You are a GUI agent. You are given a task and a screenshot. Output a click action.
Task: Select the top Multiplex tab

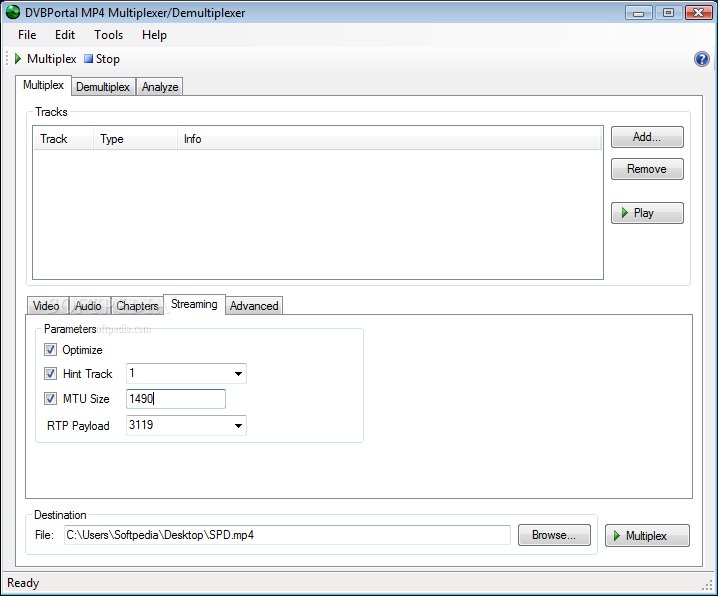click(44, 85)
